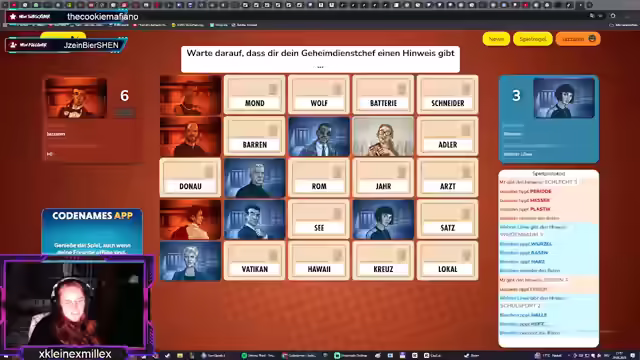Select the HAWAII word card
640x360 pixels.
click(x=319, y=261)
